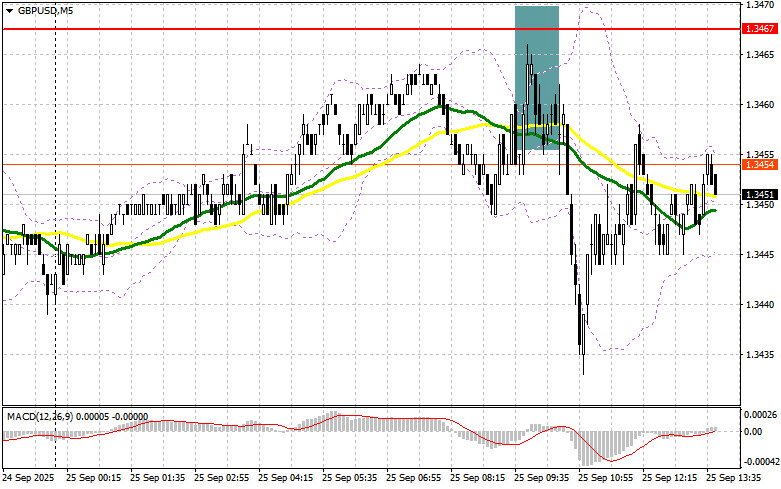
Task: Select the 1.3465 price axis value
Action: pos(759,54)
